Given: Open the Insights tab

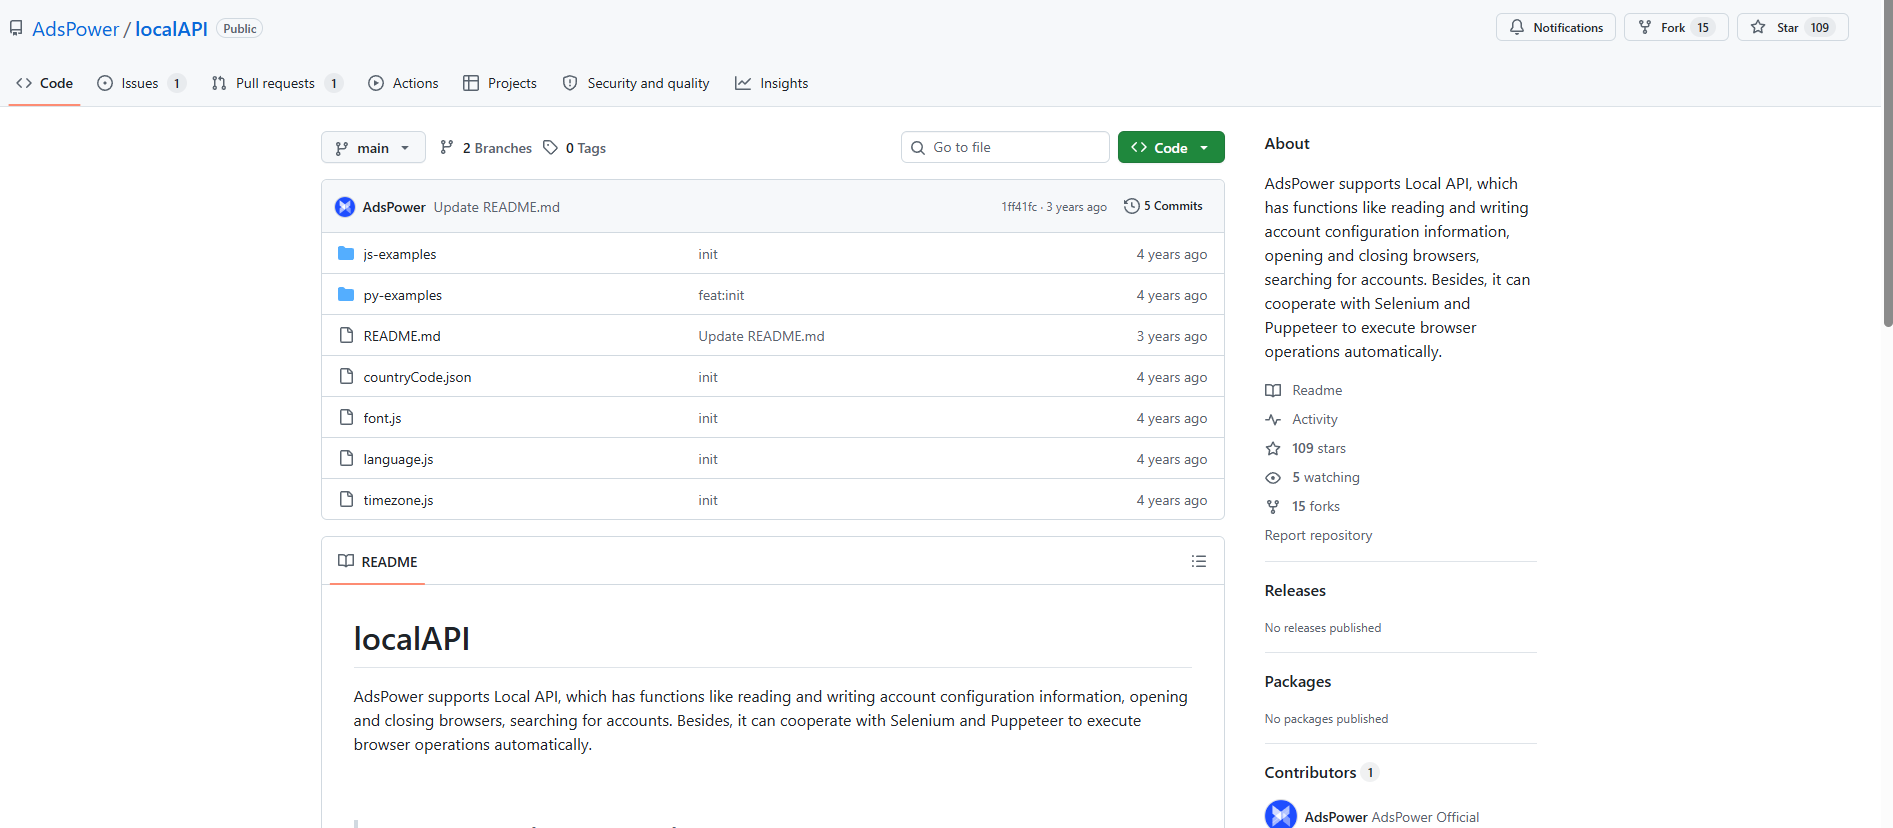Looking at the screenshot, I should (x=771, y=83).
